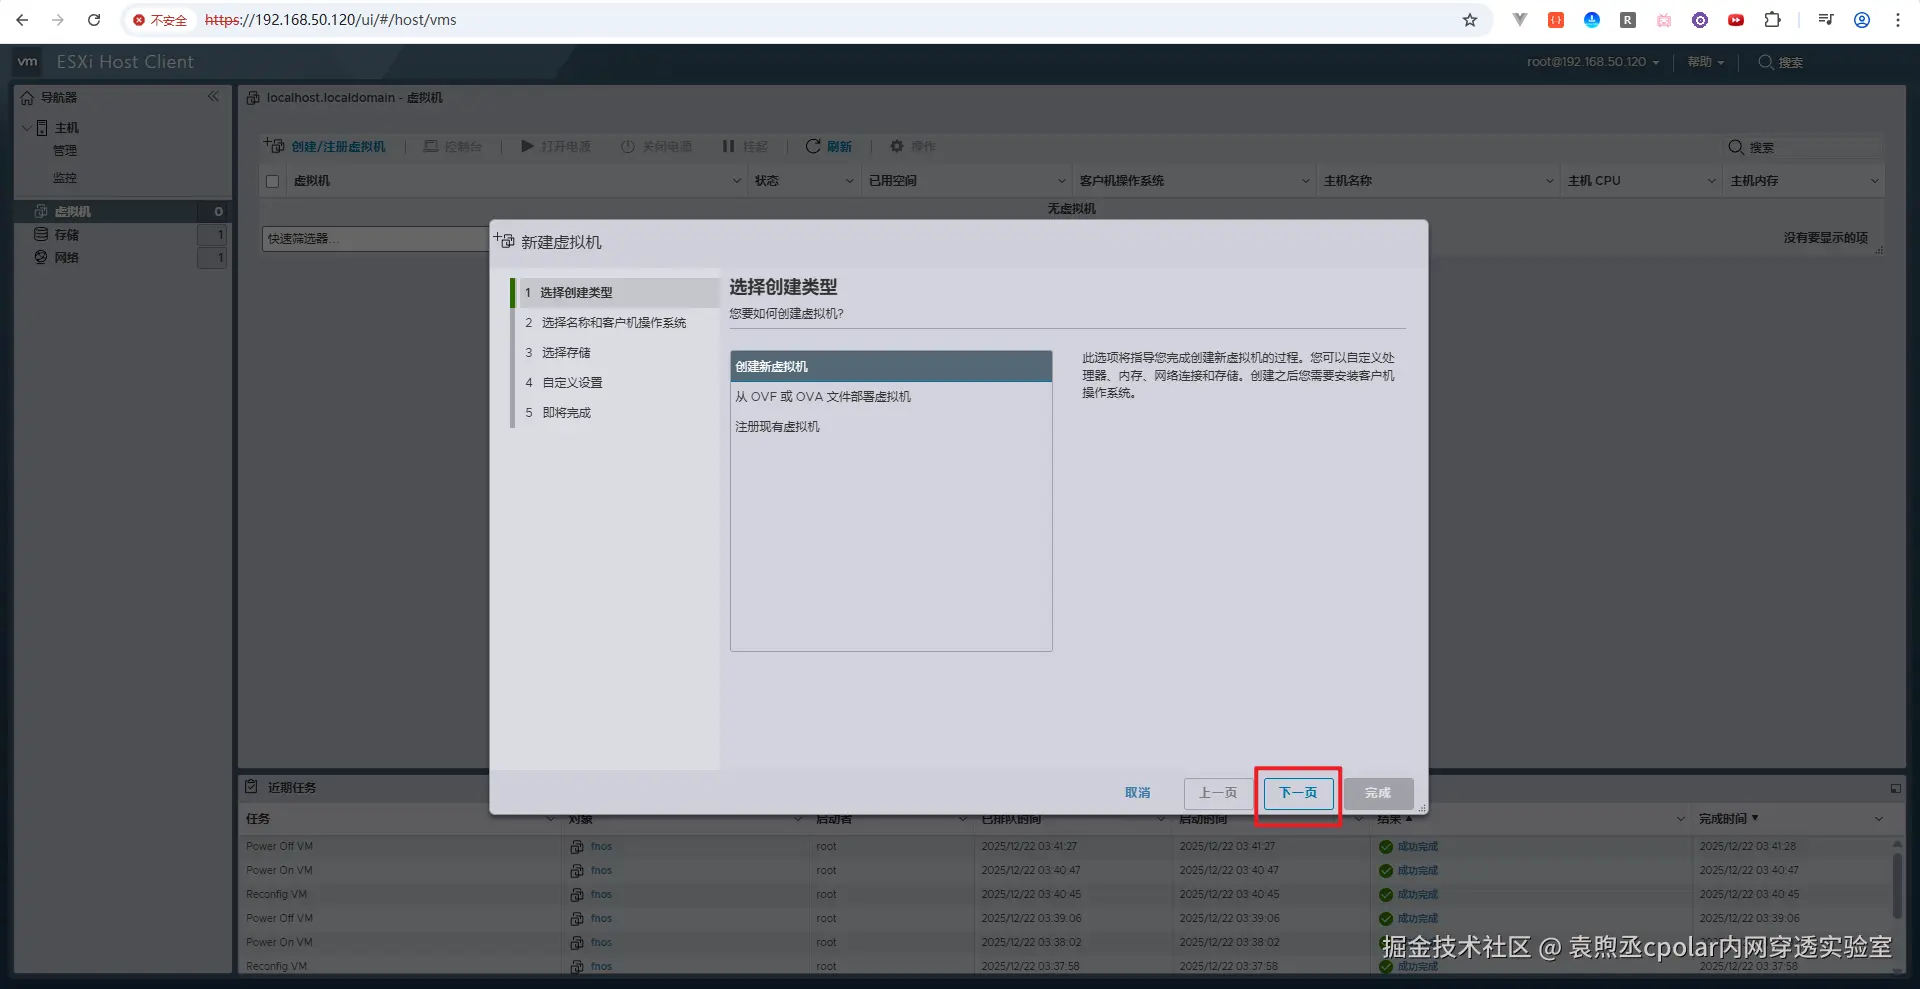Screen dimensions: 1920x989
Task: Open the root@192.168.50.120 user dropdown
Action: click(x=1593, y=62)
